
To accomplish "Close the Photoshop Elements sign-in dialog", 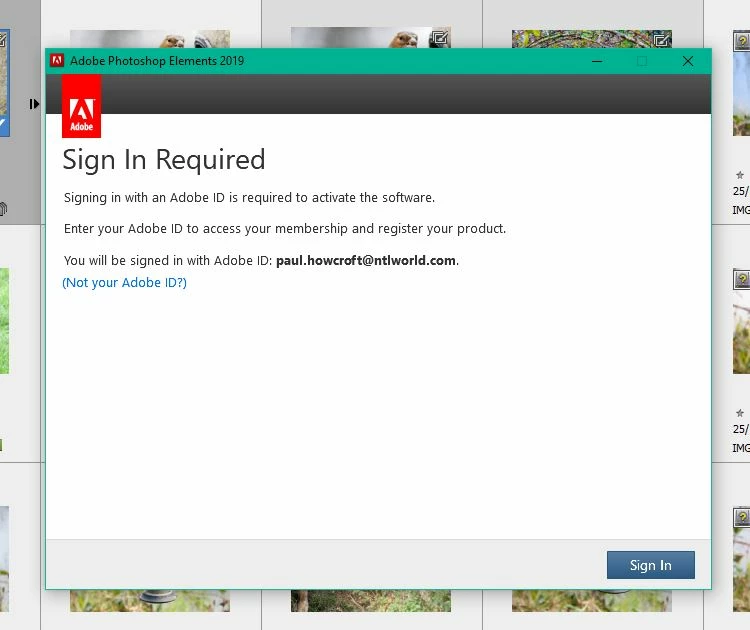I will (688, 61).
